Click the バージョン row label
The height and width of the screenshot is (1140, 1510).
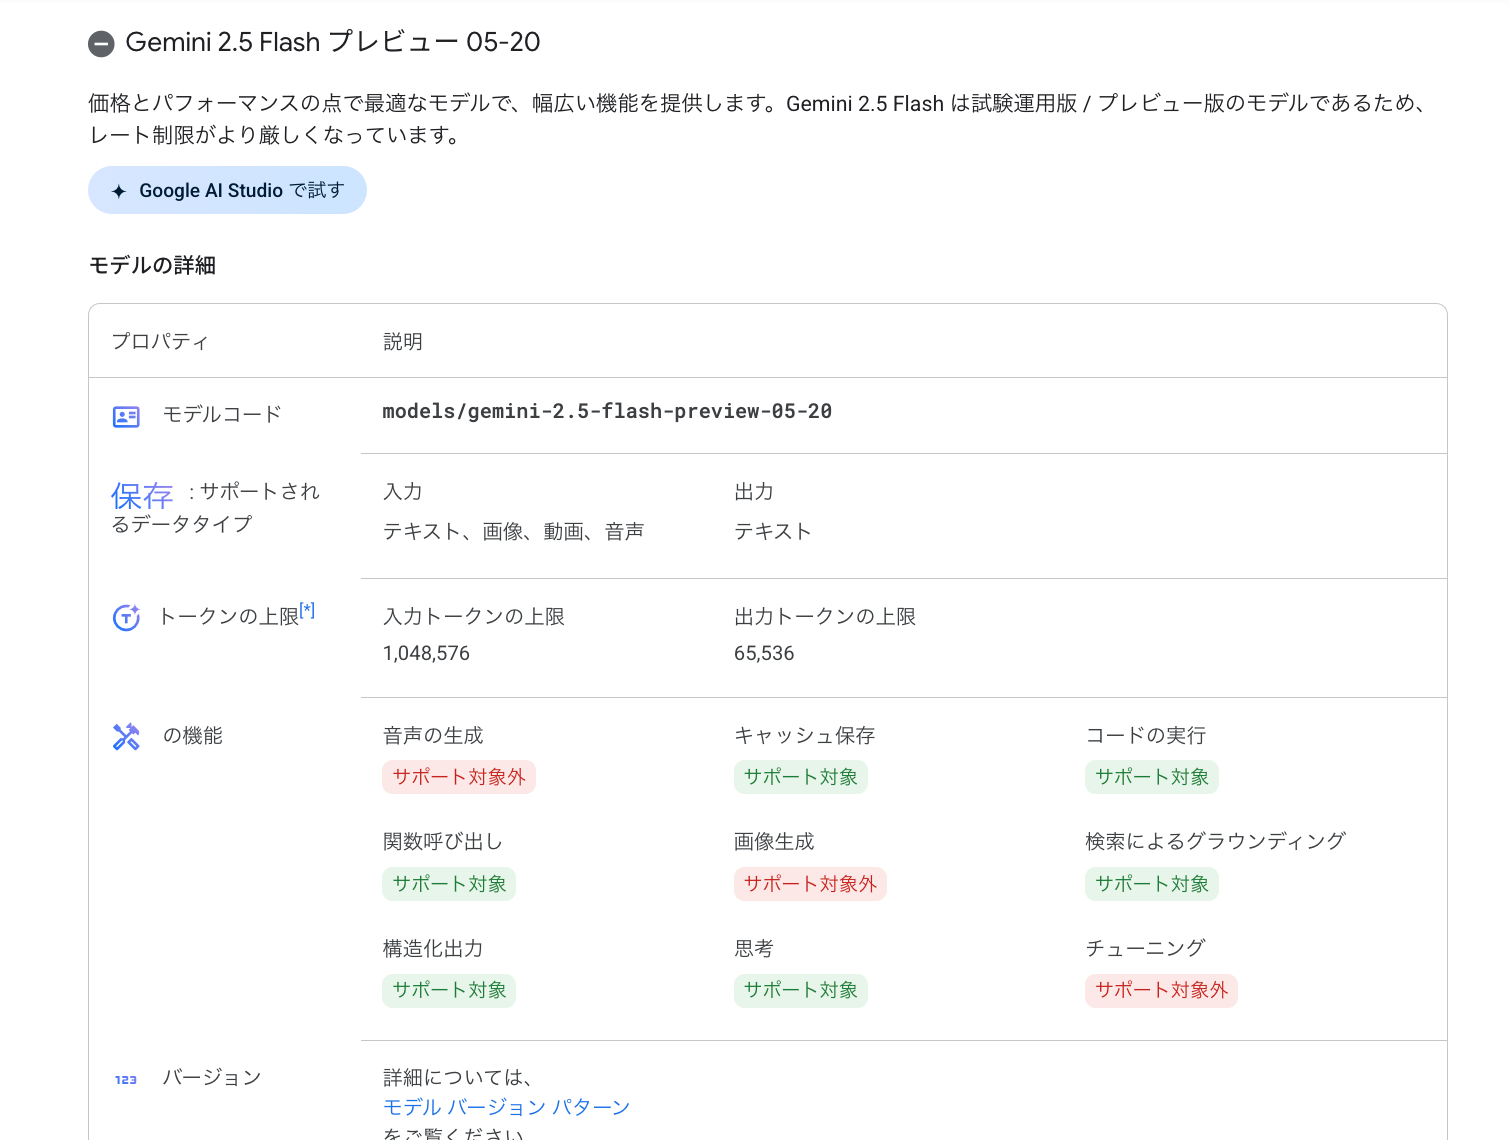(212, 1077)
